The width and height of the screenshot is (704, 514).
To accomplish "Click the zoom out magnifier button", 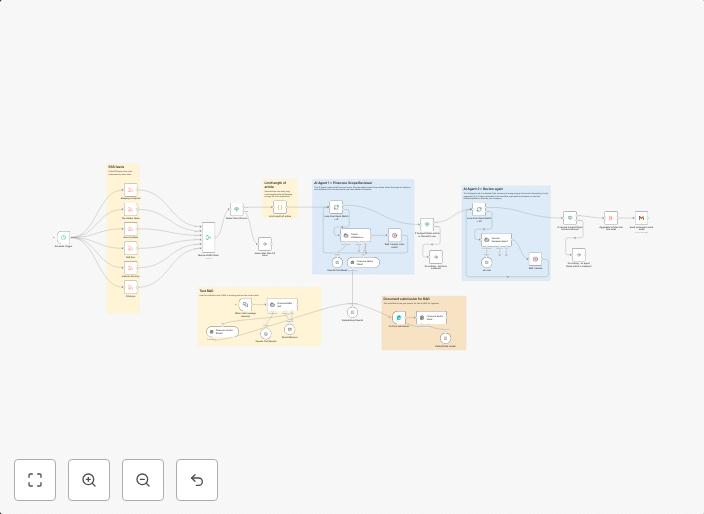I will (143, 480).
